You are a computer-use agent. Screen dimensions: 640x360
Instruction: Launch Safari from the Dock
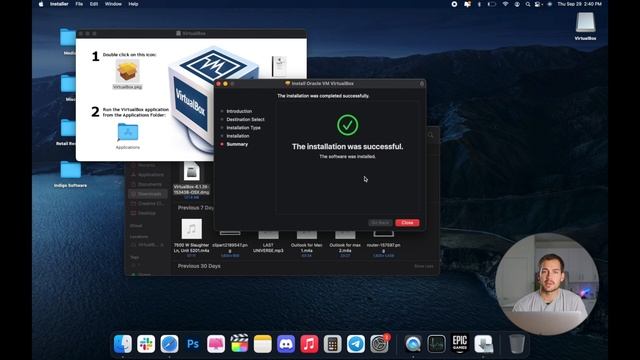169,344
